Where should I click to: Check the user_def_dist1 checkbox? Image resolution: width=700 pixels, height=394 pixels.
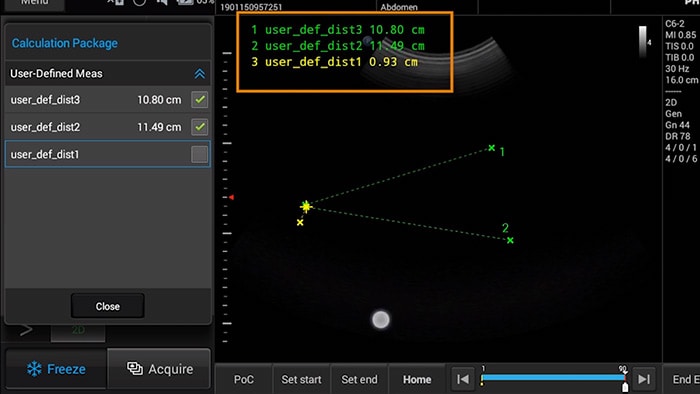click(200, 154)
